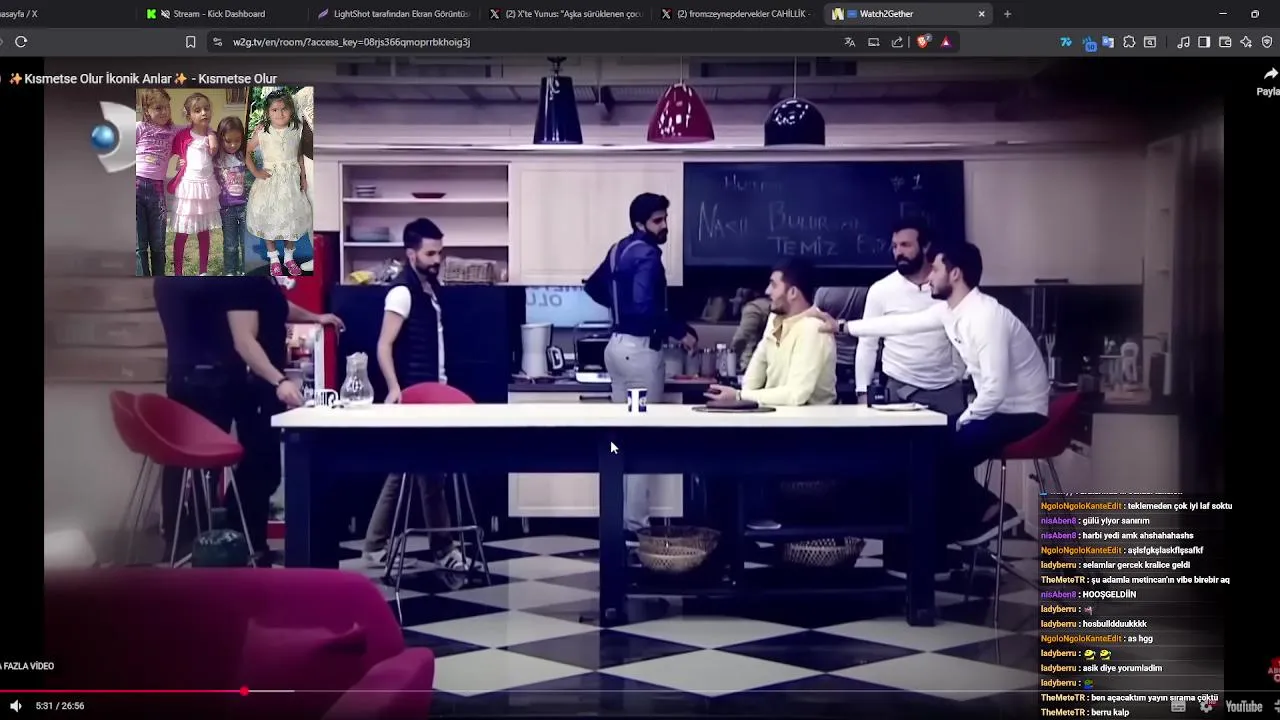1280x720 pixels.
Task: Click chat message 'hosbullddduukkkk'
Action: click(x=1115, y=624)
